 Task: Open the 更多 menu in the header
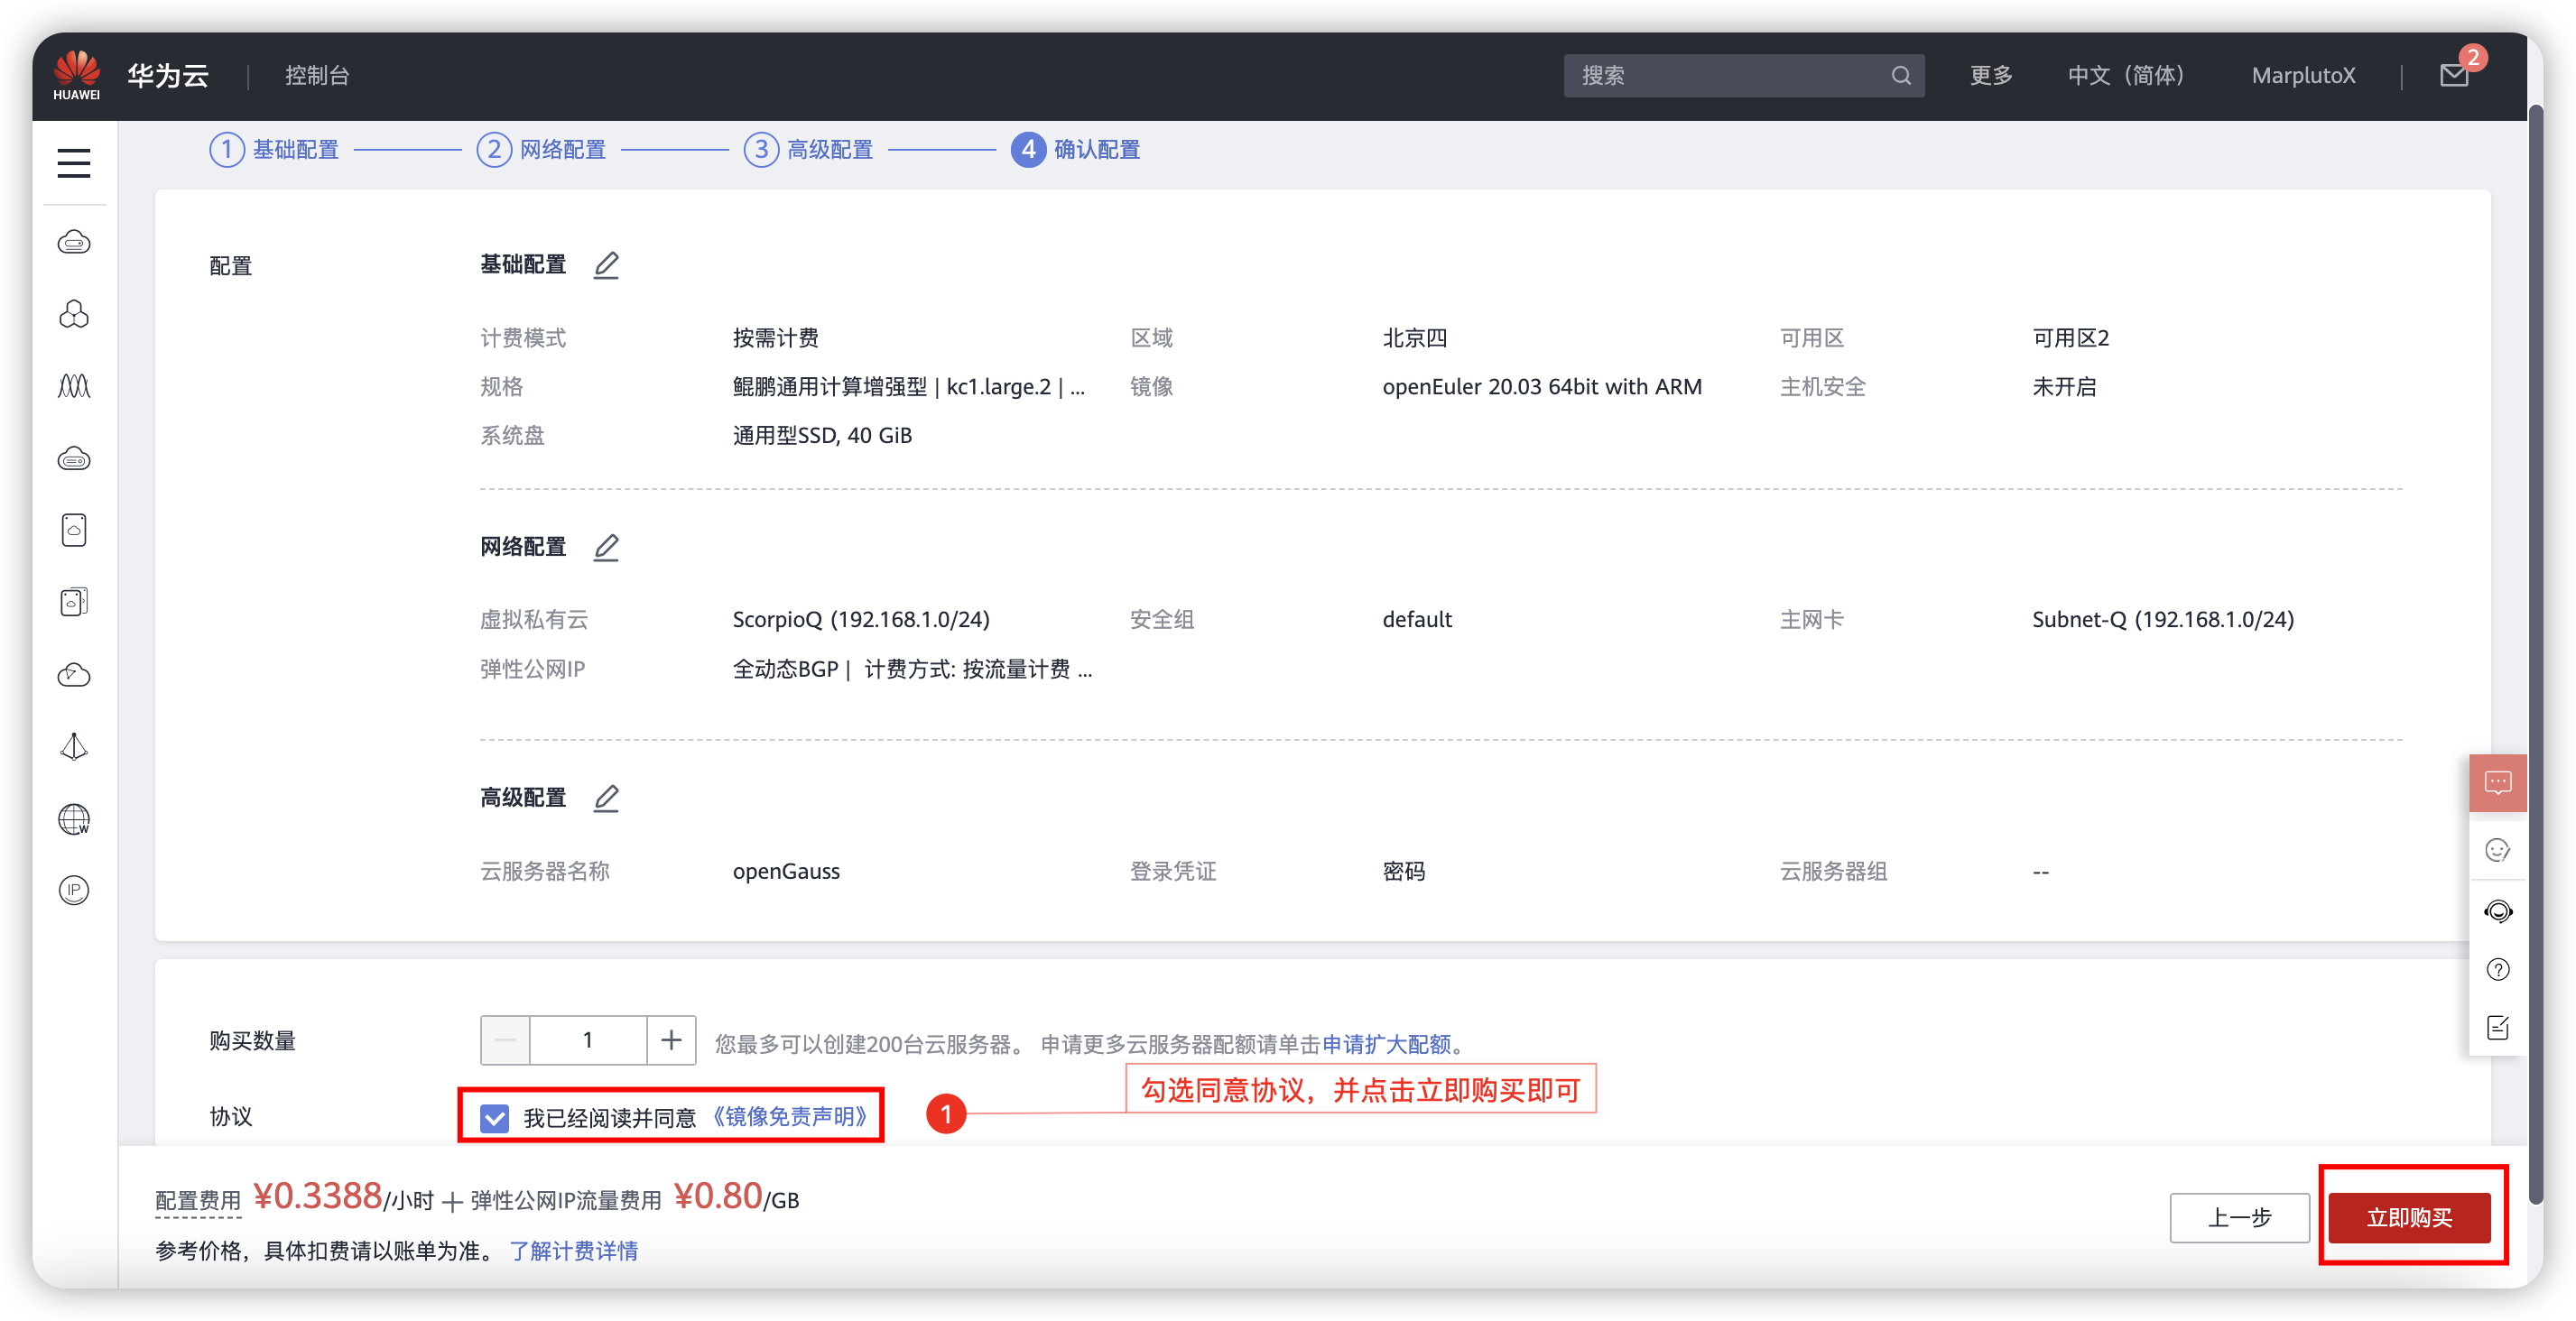[x=1990, y=76]
